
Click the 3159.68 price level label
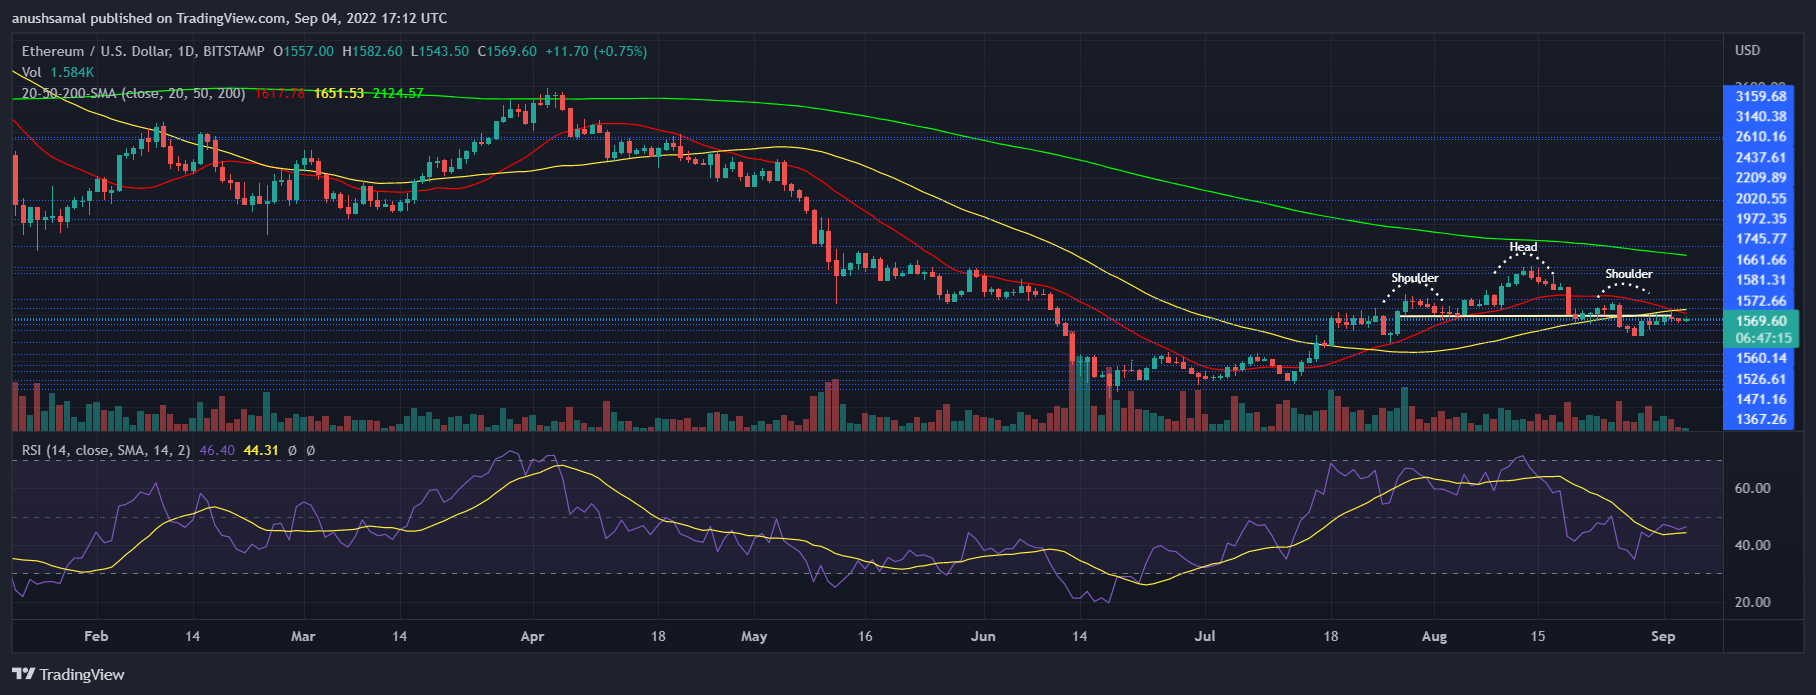coord(1761,97)
